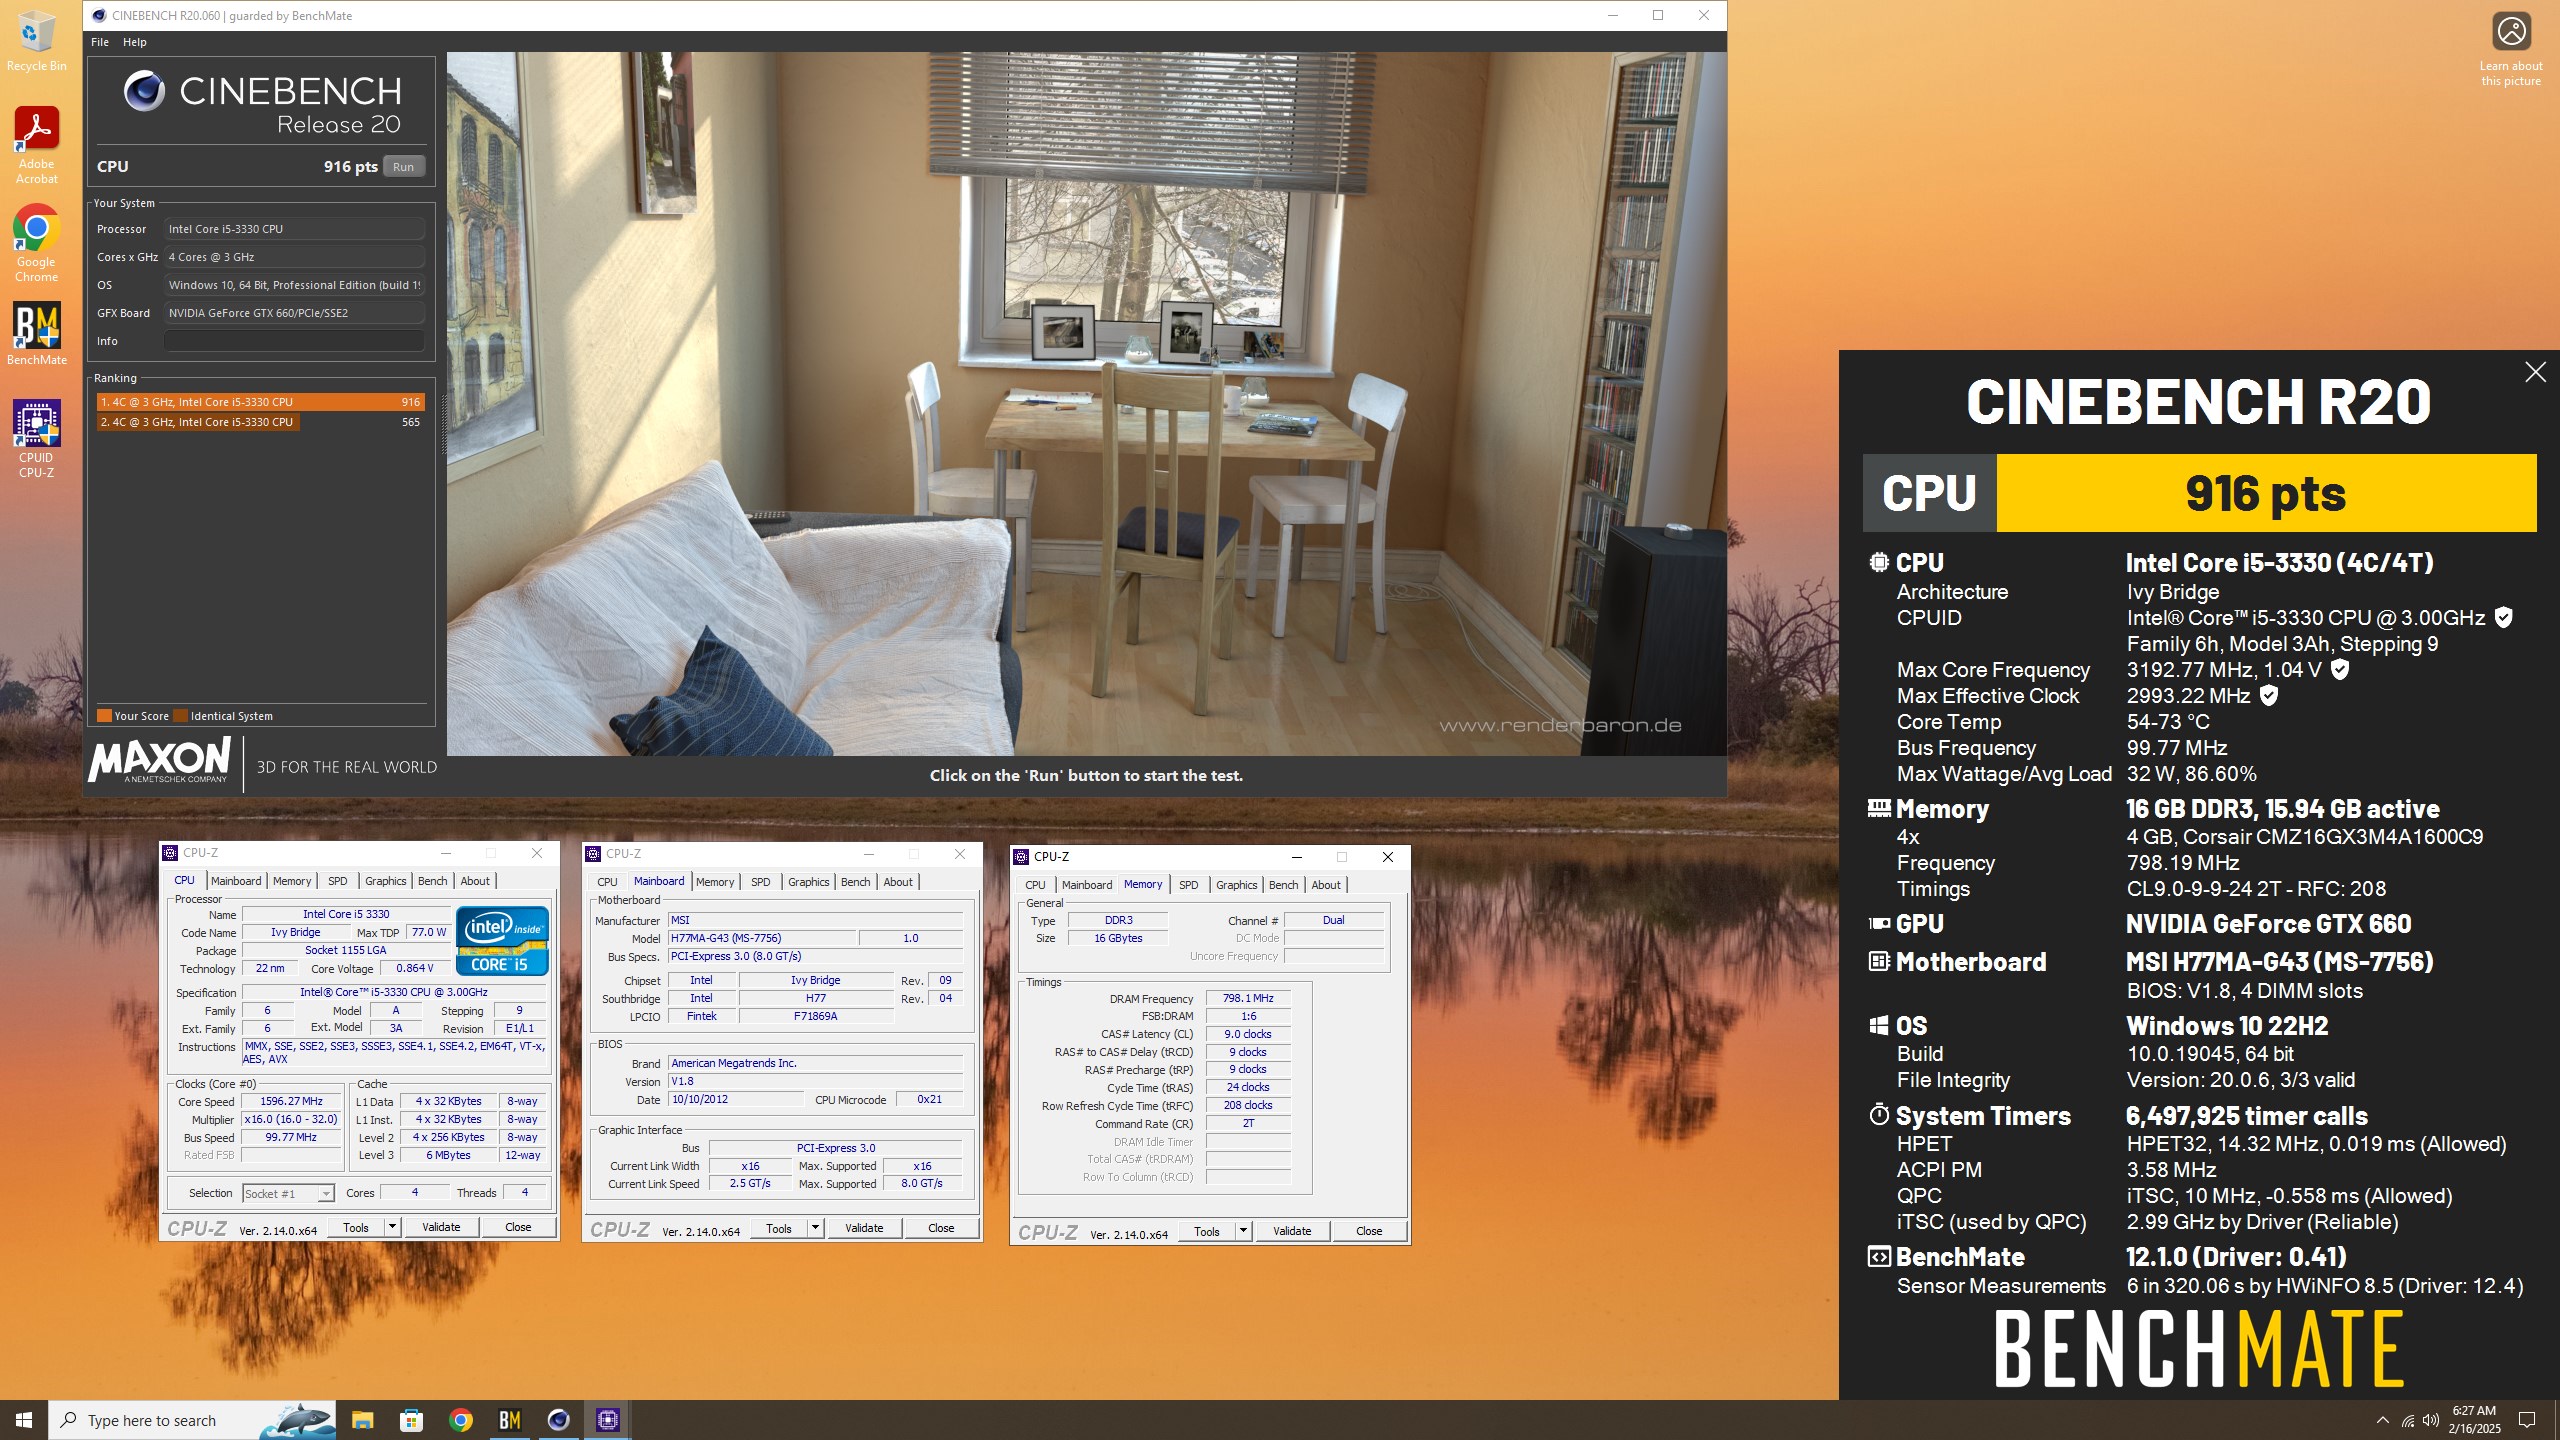This screenshot has width=2560, height=1440.
Task: Click Validate in CPU tab window
Action: pyautogui.click(x=441, y=1227)
